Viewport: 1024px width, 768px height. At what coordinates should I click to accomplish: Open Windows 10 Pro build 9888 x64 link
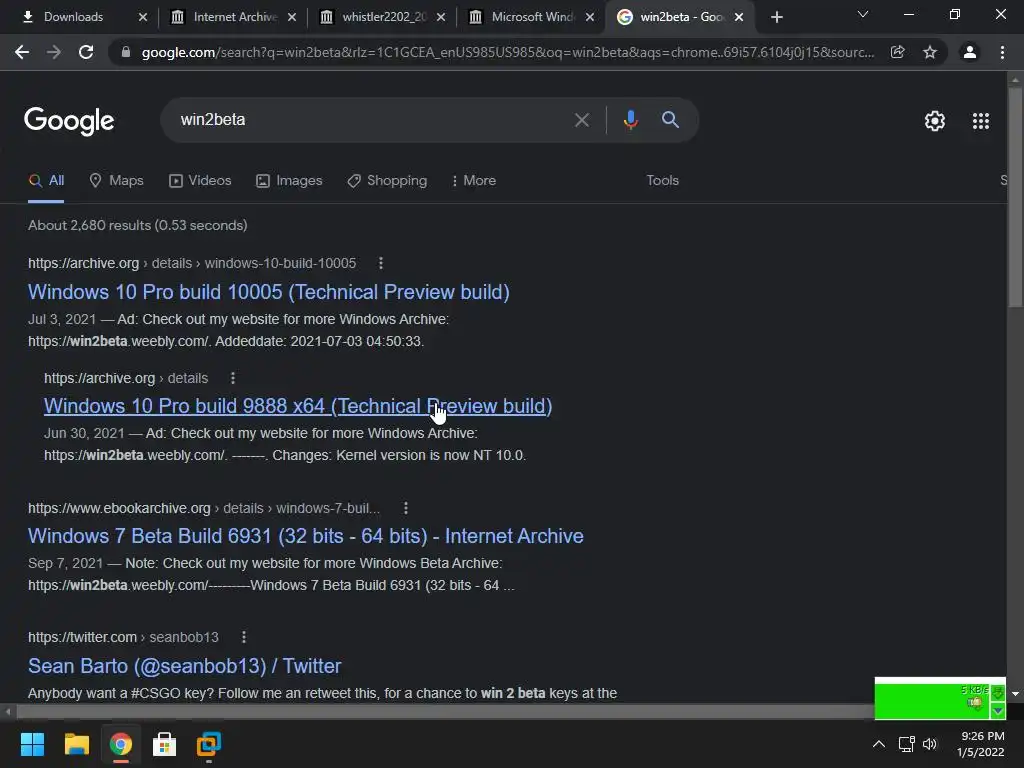click(298, 406)
